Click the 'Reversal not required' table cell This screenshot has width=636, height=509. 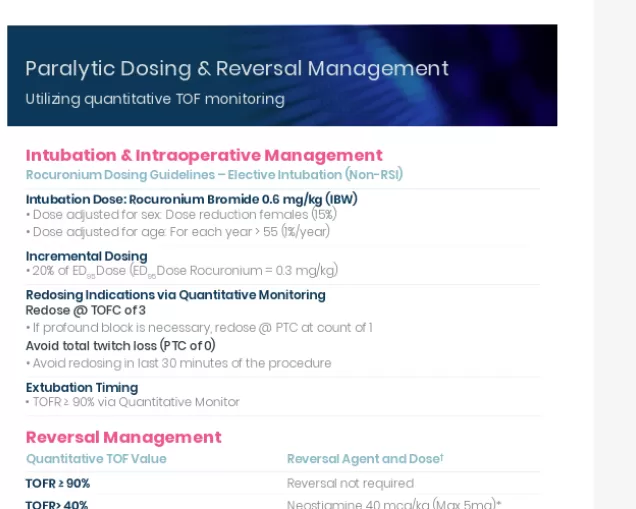pyautogui.click(x=350, y=483)
